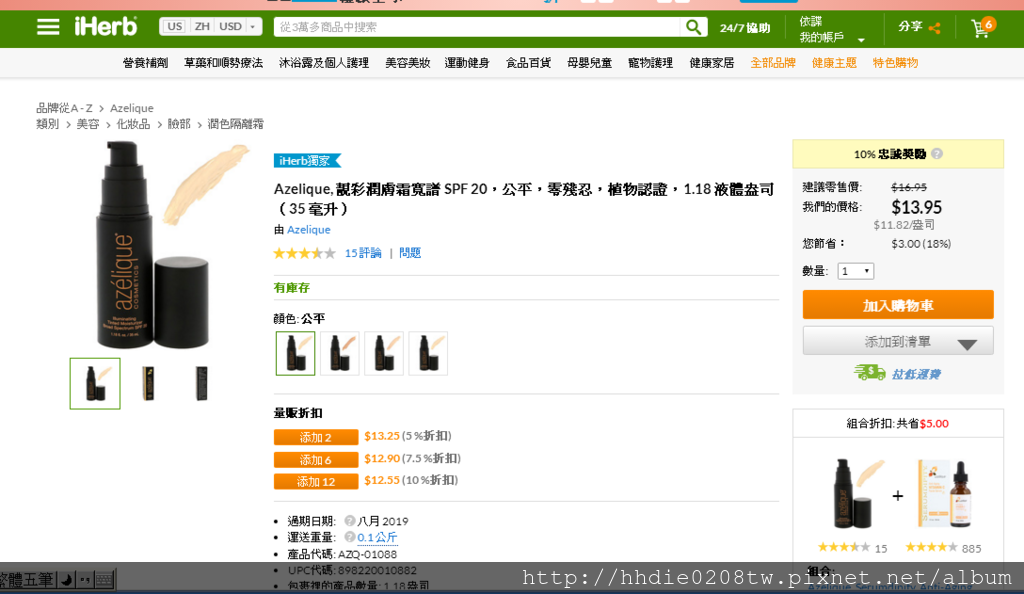This screenshot has height=594, width=1024.
Task: Click the 潤色隔離霜 breadcrumb link
Action: click(x=236, y=124)
